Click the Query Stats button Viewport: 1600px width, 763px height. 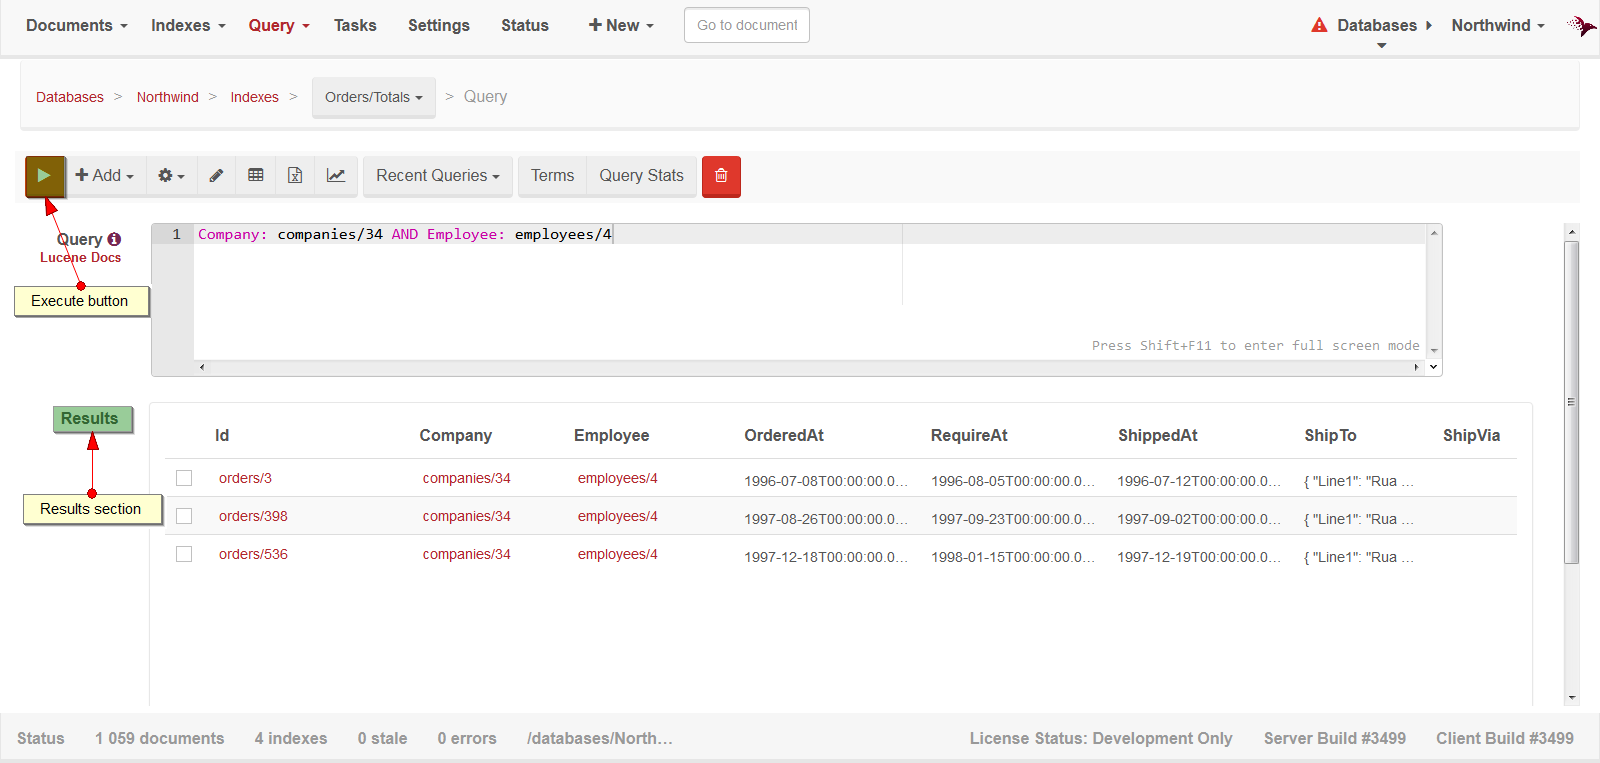pyautogui.click(x=642, y=176)
